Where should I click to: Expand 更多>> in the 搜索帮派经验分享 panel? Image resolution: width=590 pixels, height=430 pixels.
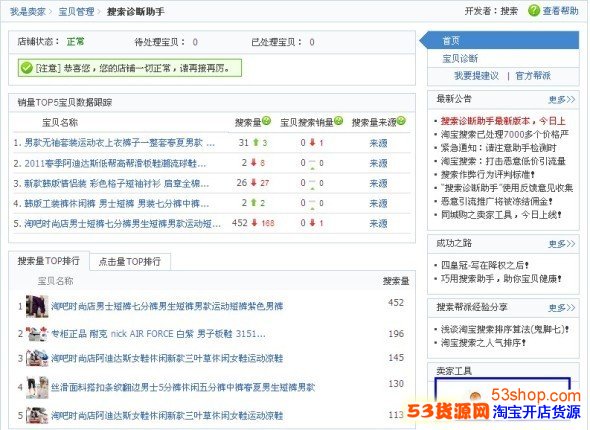(561, 307)
